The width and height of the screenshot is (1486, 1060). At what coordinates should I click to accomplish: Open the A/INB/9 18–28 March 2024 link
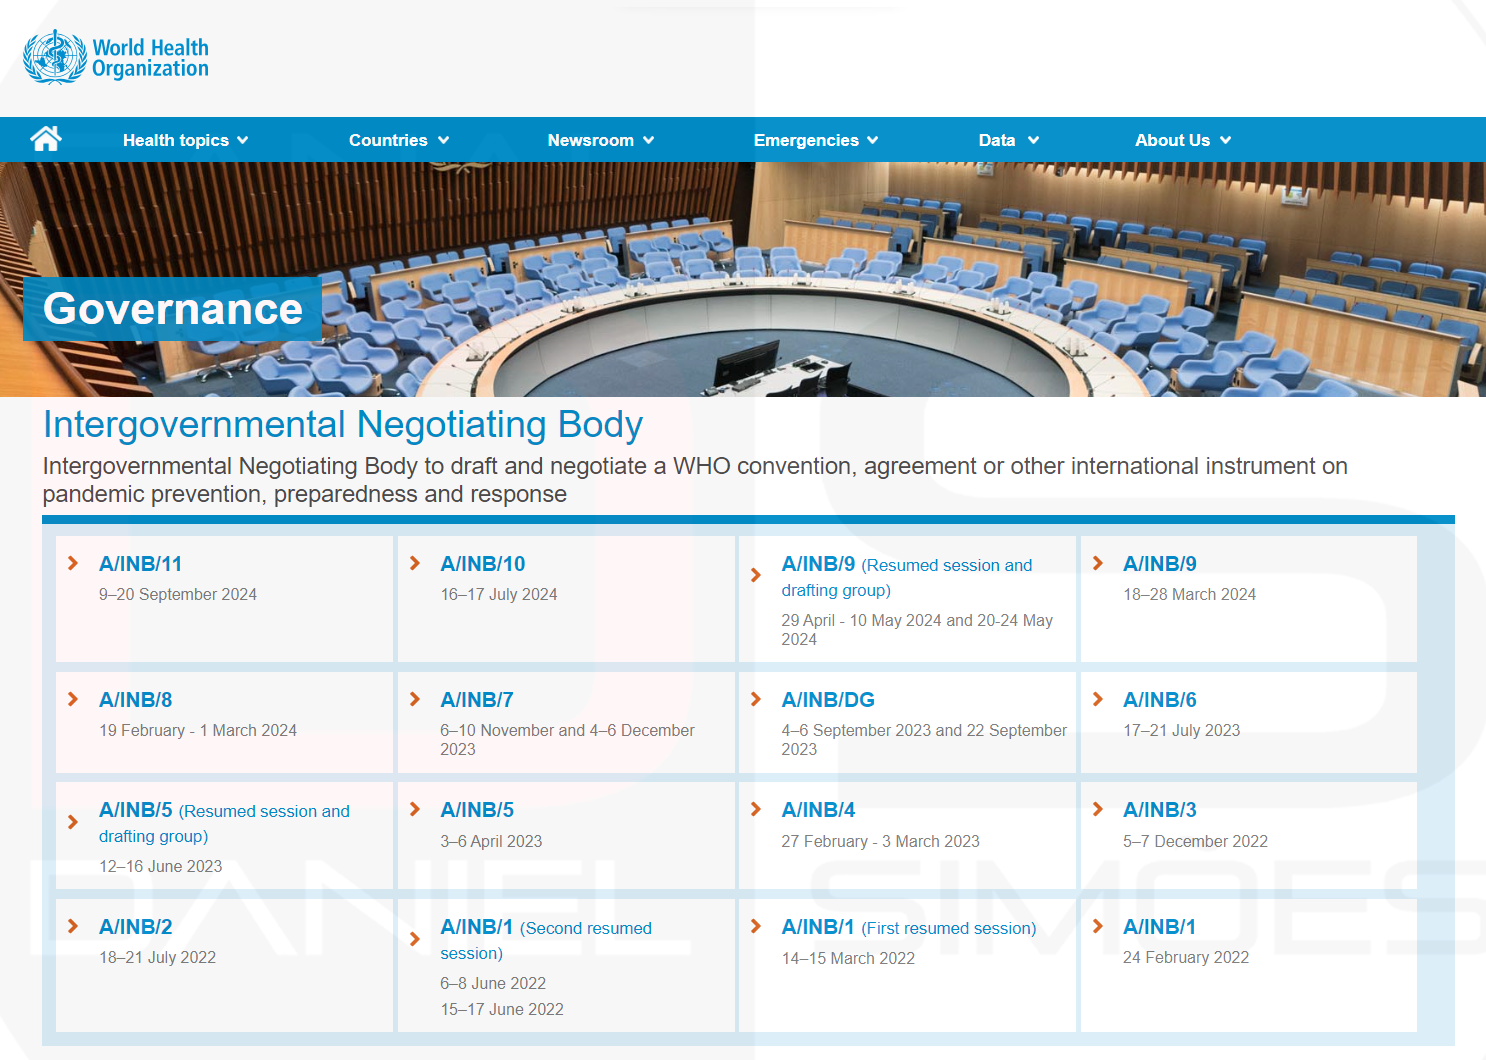click(x=1160, y=564)
